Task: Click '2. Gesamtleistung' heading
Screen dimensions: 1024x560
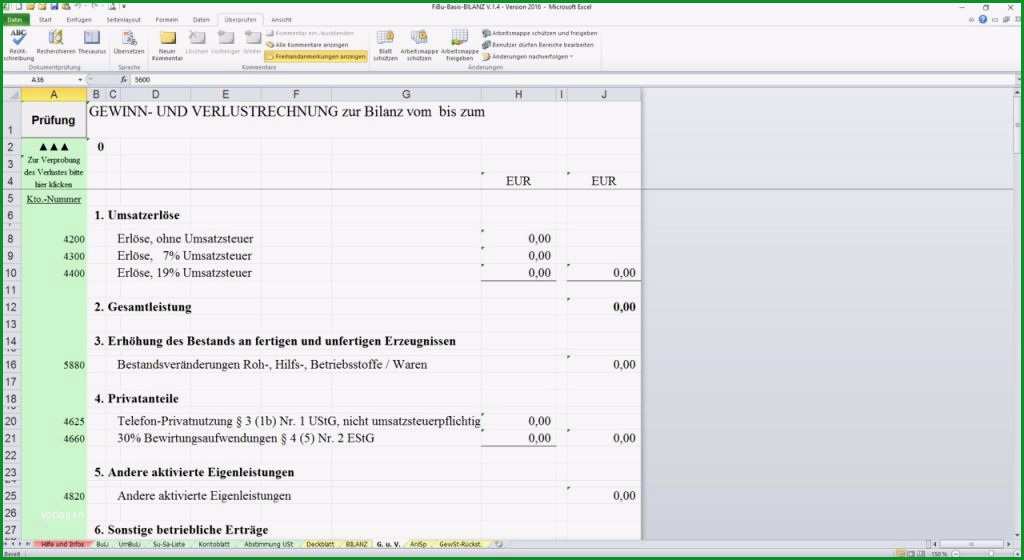Action: pyautogui.click(x=142, y=307)
